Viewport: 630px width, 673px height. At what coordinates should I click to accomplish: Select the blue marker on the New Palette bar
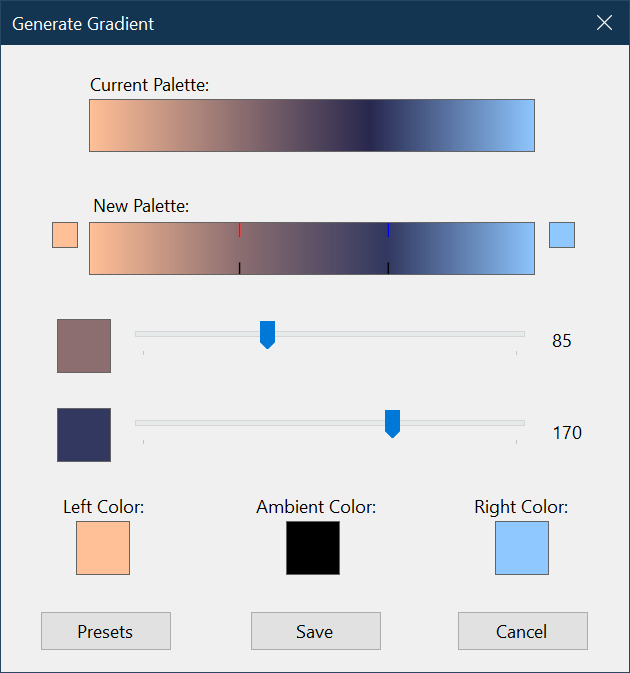pos(388,231)
